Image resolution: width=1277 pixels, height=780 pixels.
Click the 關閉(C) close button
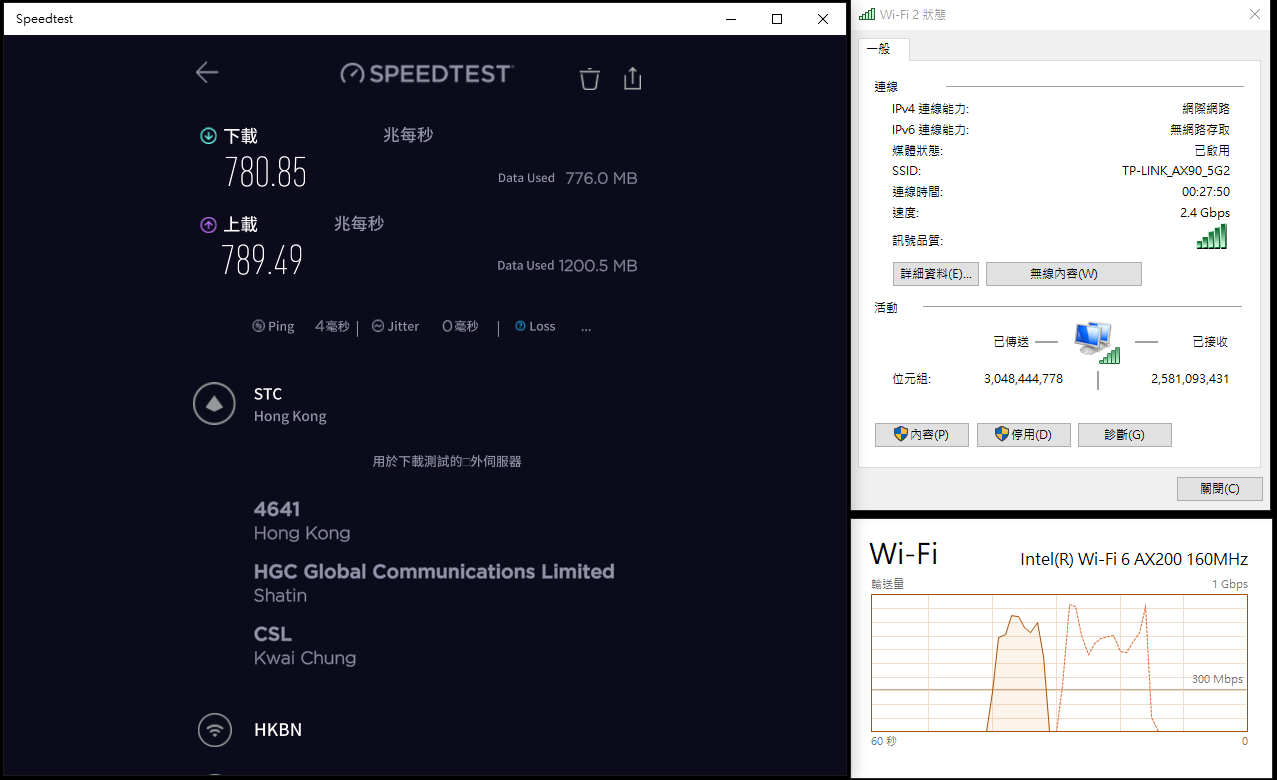click(1220, 489)
